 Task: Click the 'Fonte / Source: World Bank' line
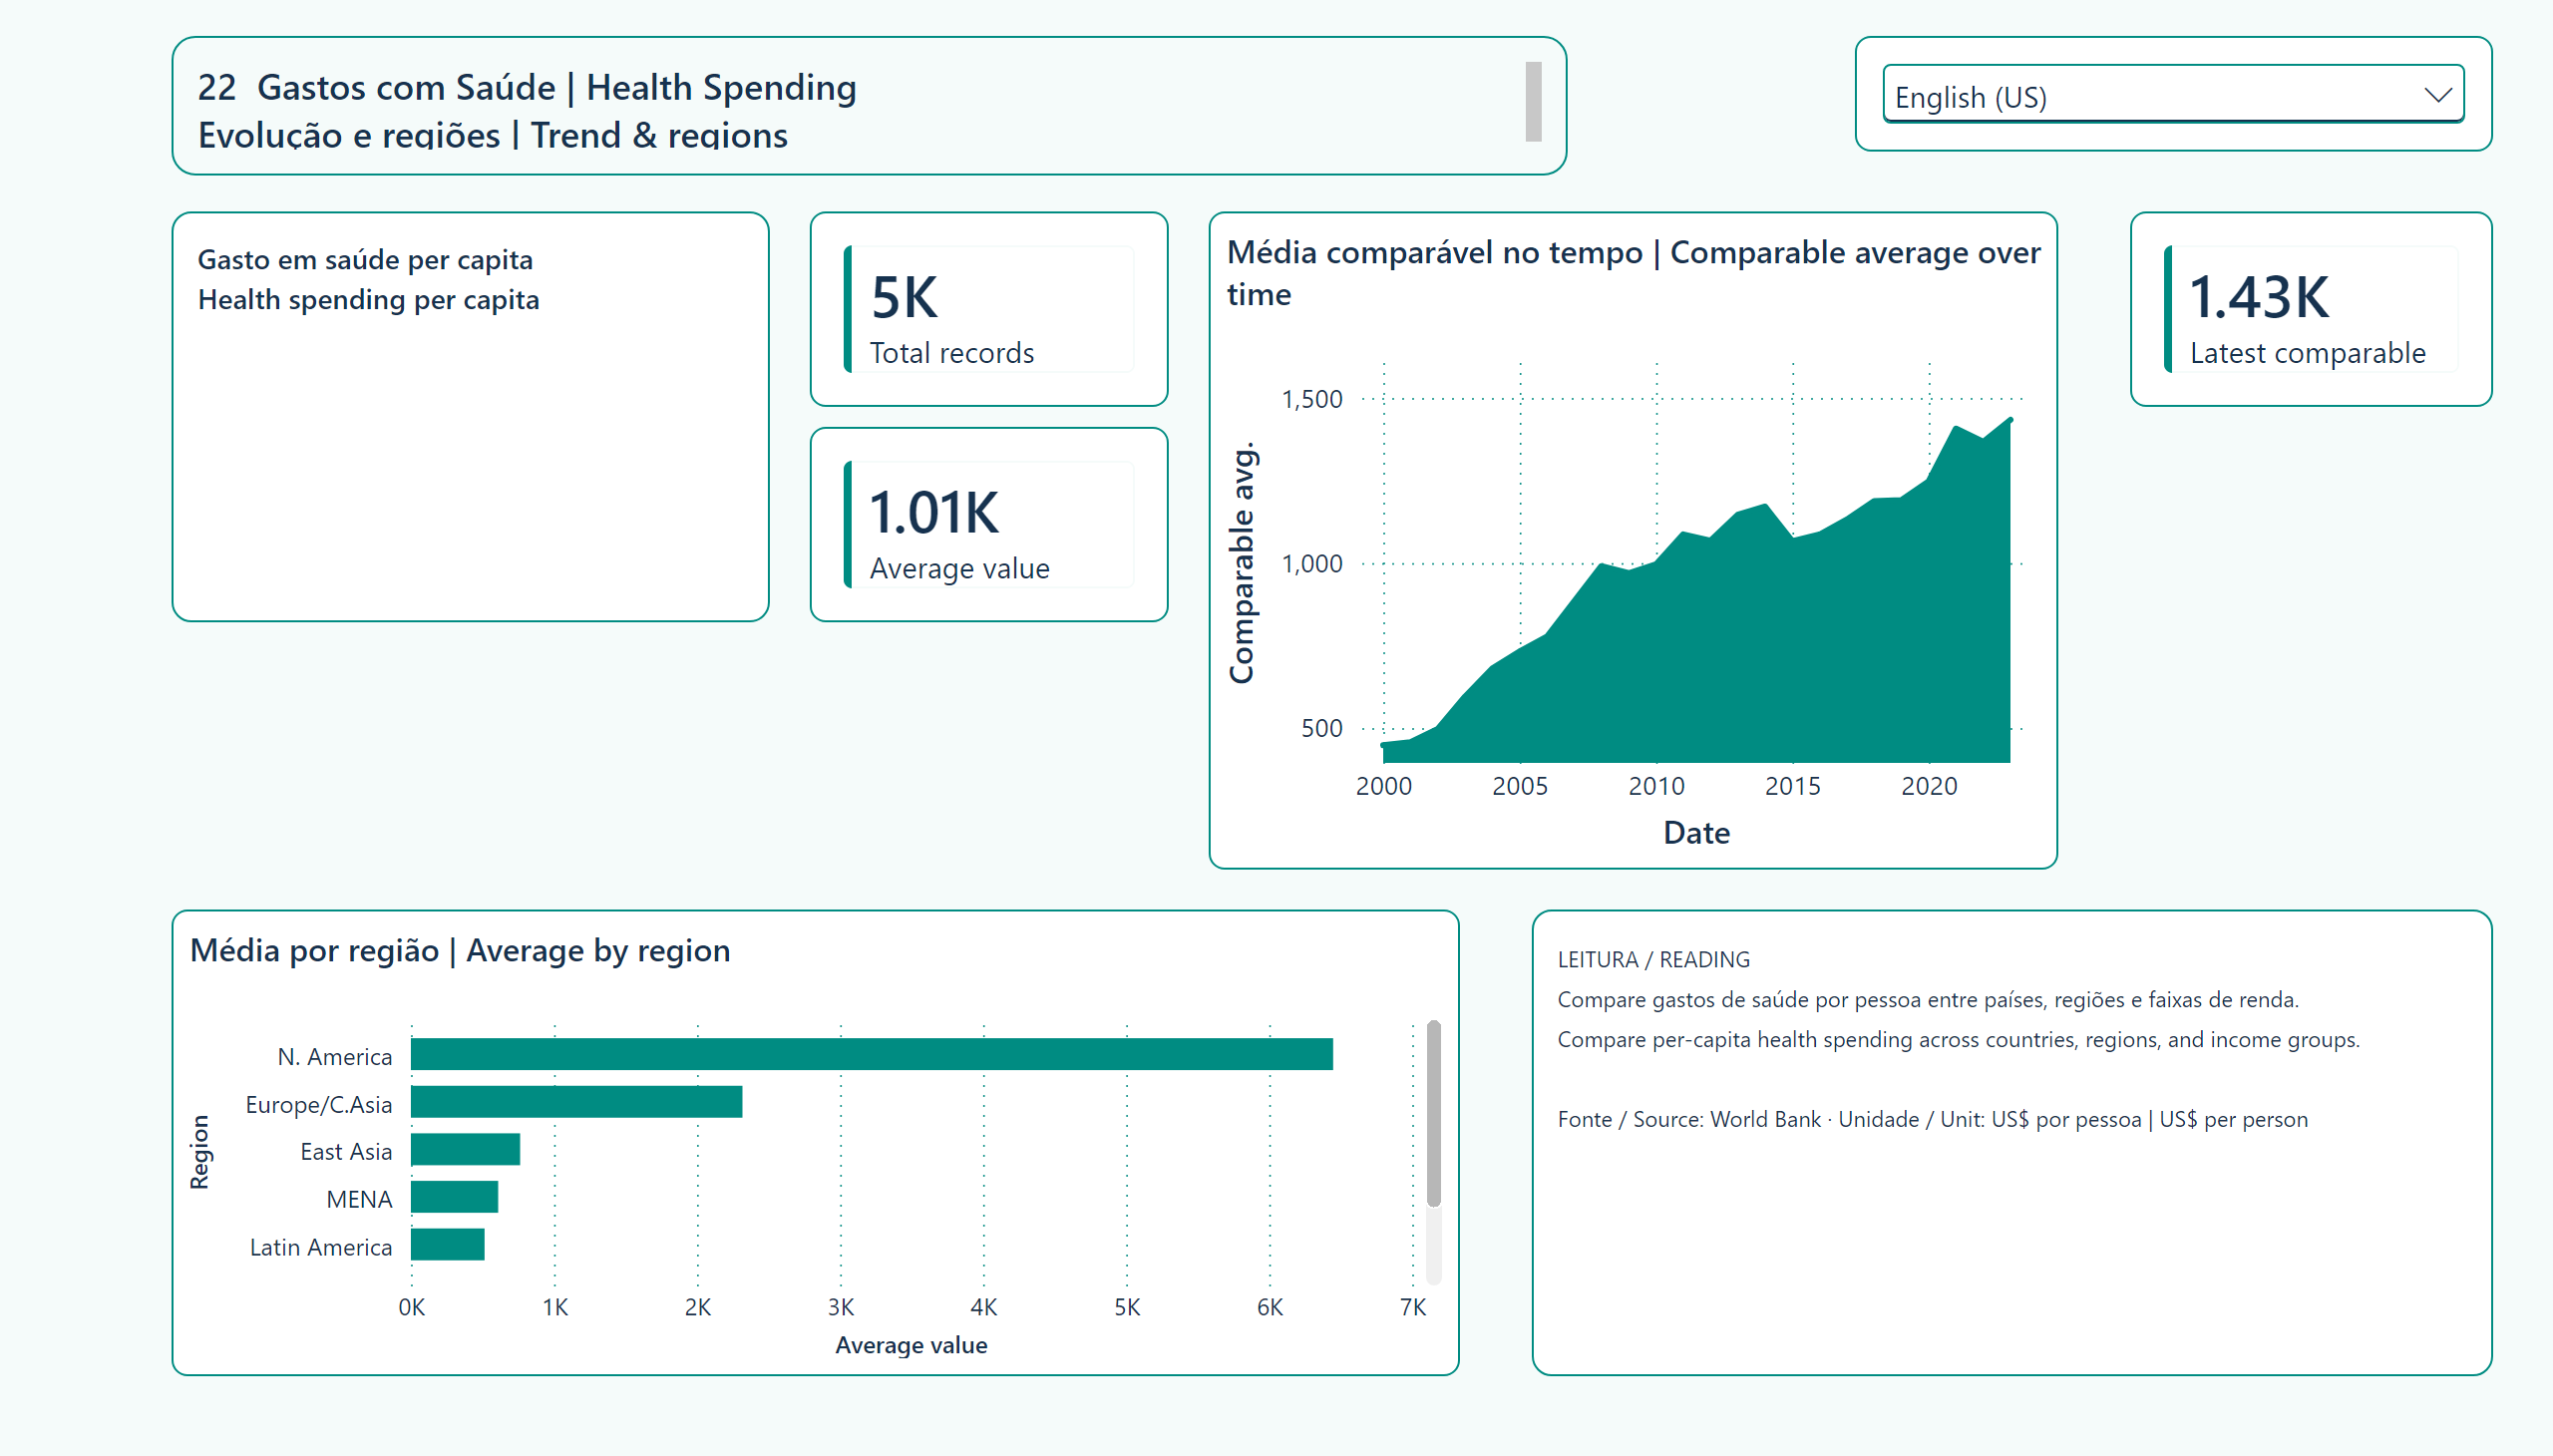(x=1932, y=1119)
